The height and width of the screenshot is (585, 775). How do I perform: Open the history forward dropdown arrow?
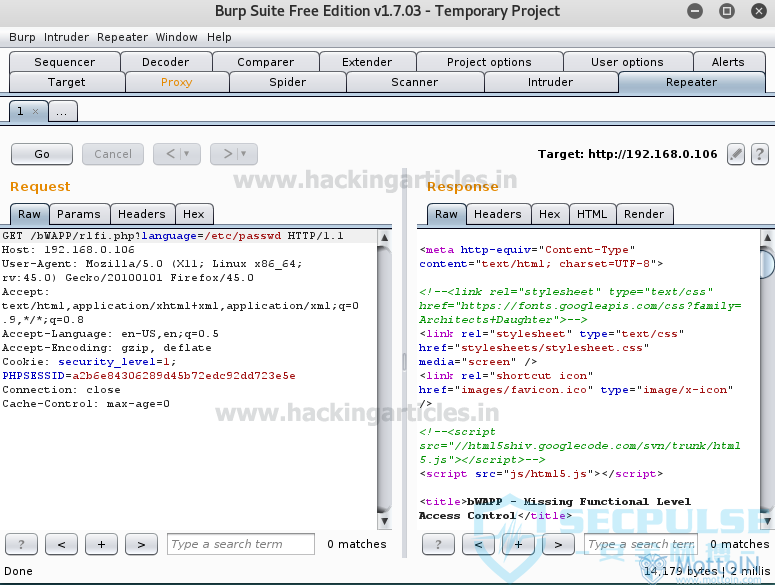click(243, 154)
